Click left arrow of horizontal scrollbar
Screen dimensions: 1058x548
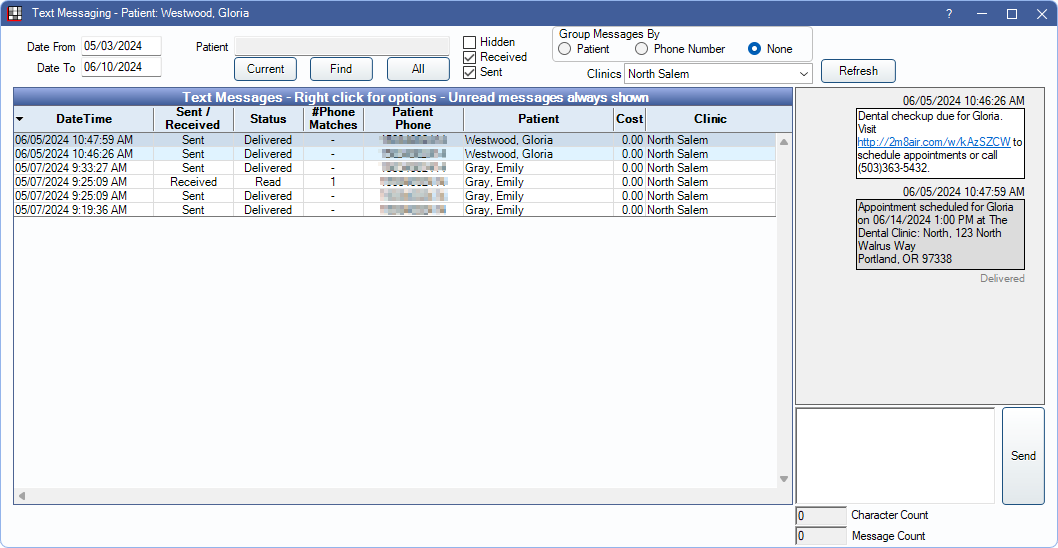pos(22,495)
